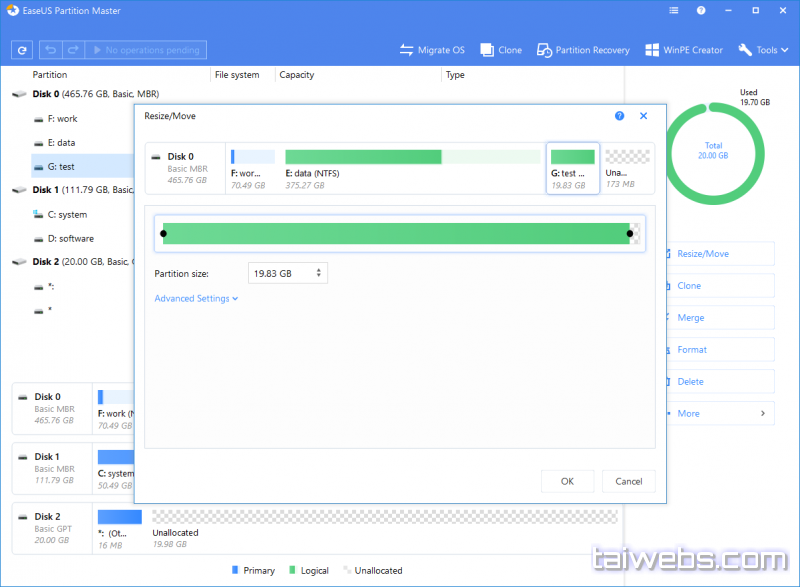The image size is (800, 587).
Task: Open WinPE Creator
Action: (684, 50)
